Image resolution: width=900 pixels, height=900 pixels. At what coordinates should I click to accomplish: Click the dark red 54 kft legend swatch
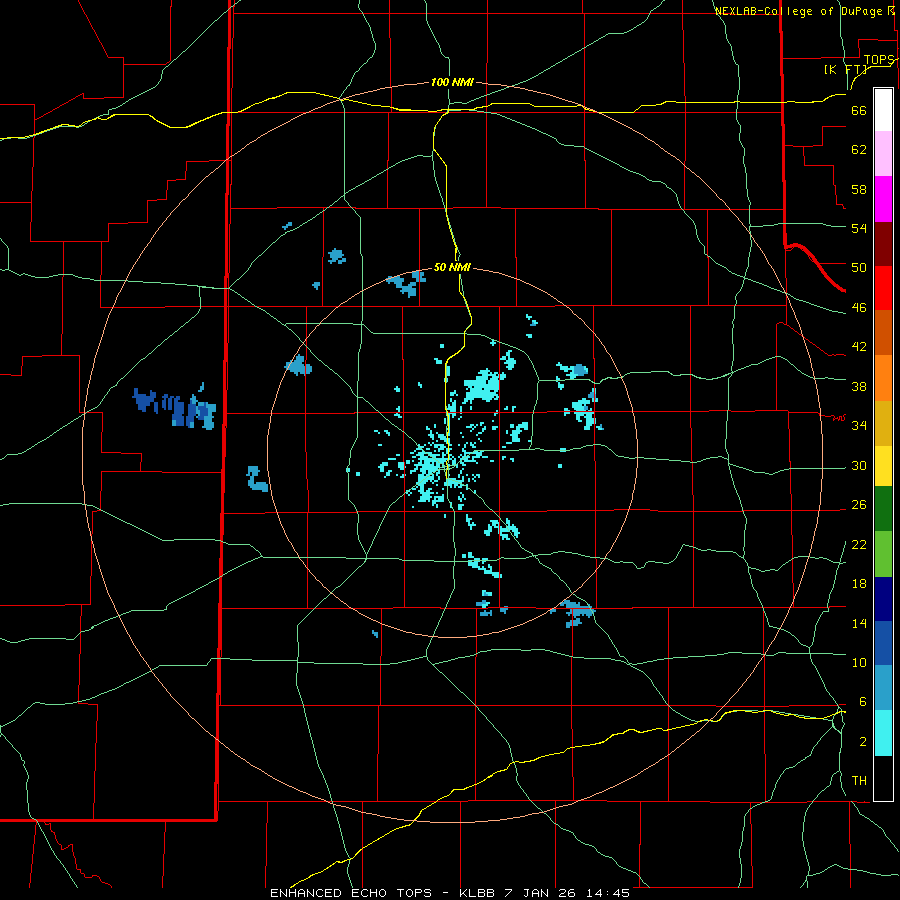point(883,244)
